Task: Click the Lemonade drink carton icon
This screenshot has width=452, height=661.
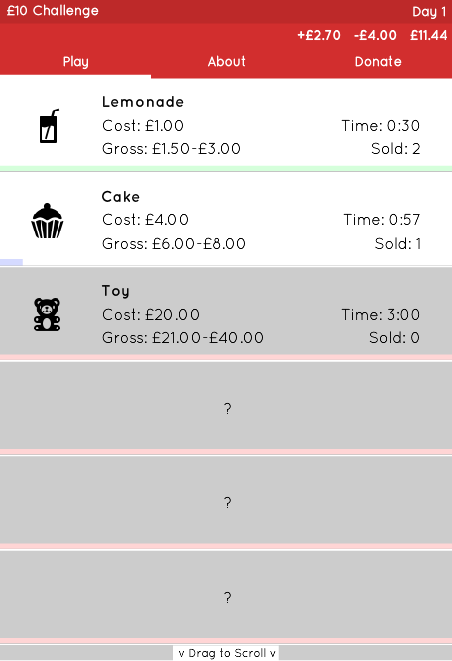Action: [48, 126]
